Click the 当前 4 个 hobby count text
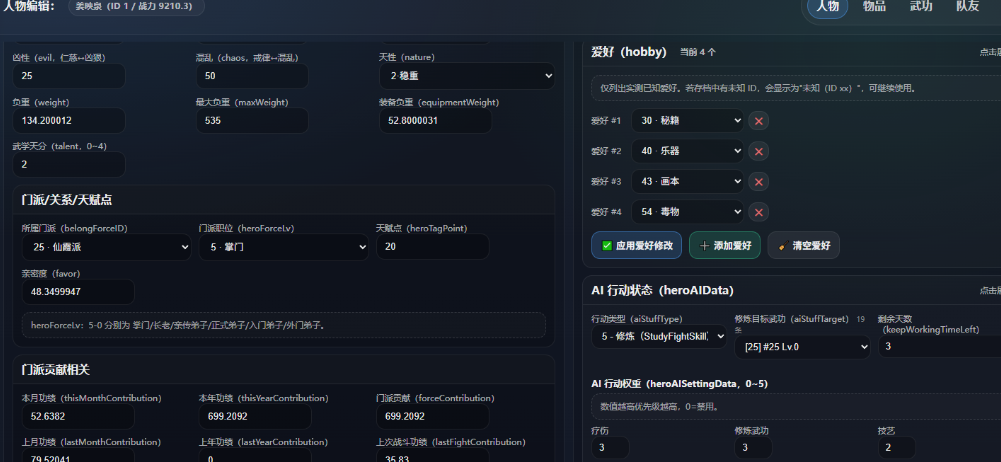The width and height of the screenshot is (1001, 462). pyautogui.click(x=698, y=52)
